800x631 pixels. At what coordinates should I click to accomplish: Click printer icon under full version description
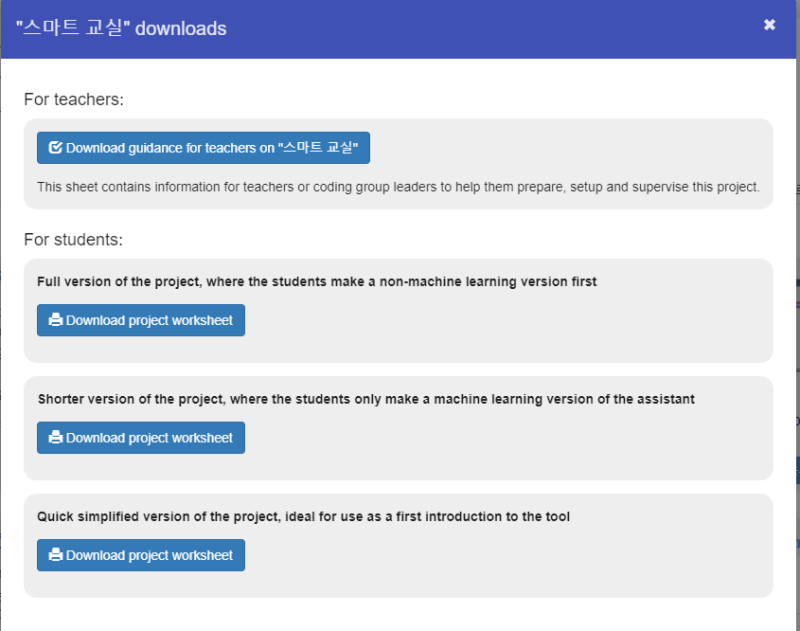click(56, 320)
